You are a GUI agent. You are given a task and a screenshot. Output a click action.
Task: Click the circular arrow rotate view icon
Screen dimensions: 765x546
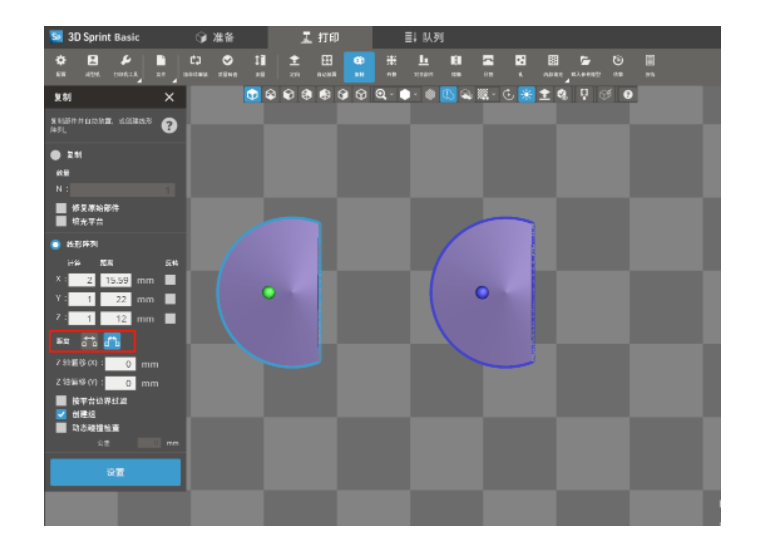[x=508, y=94]
